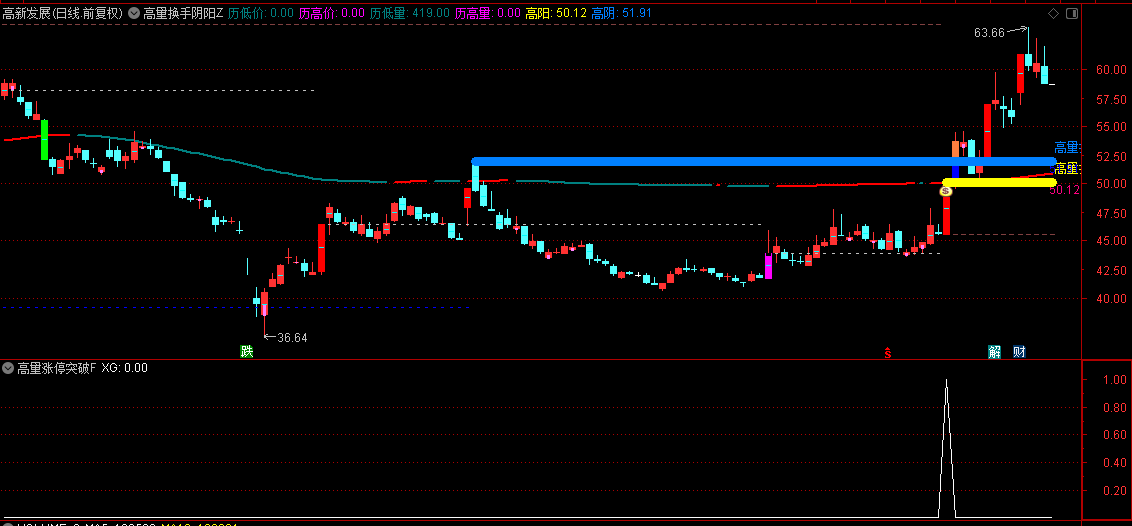Click the diamond icon at chart top-right
Image resolution: width=1132 pixels, height=526 pixels.
[x=1053, y=14]
